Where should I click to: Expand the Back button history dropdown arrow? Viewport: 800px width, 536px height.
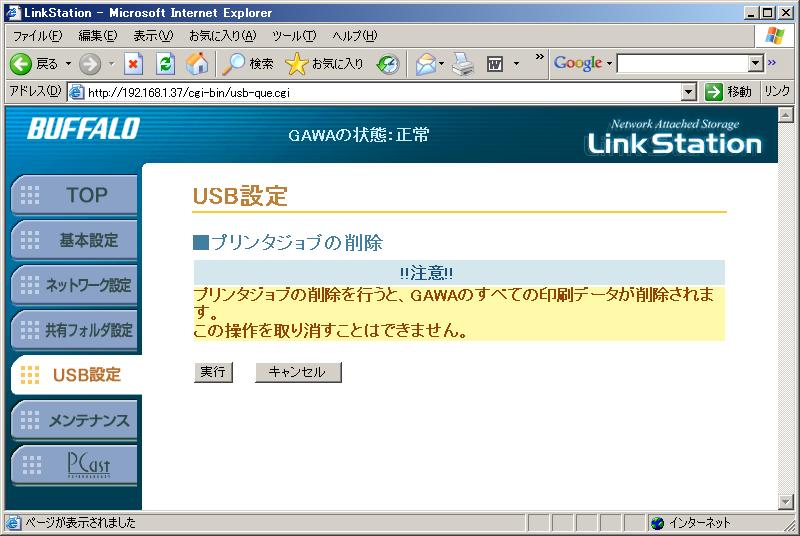coord(68,64)
